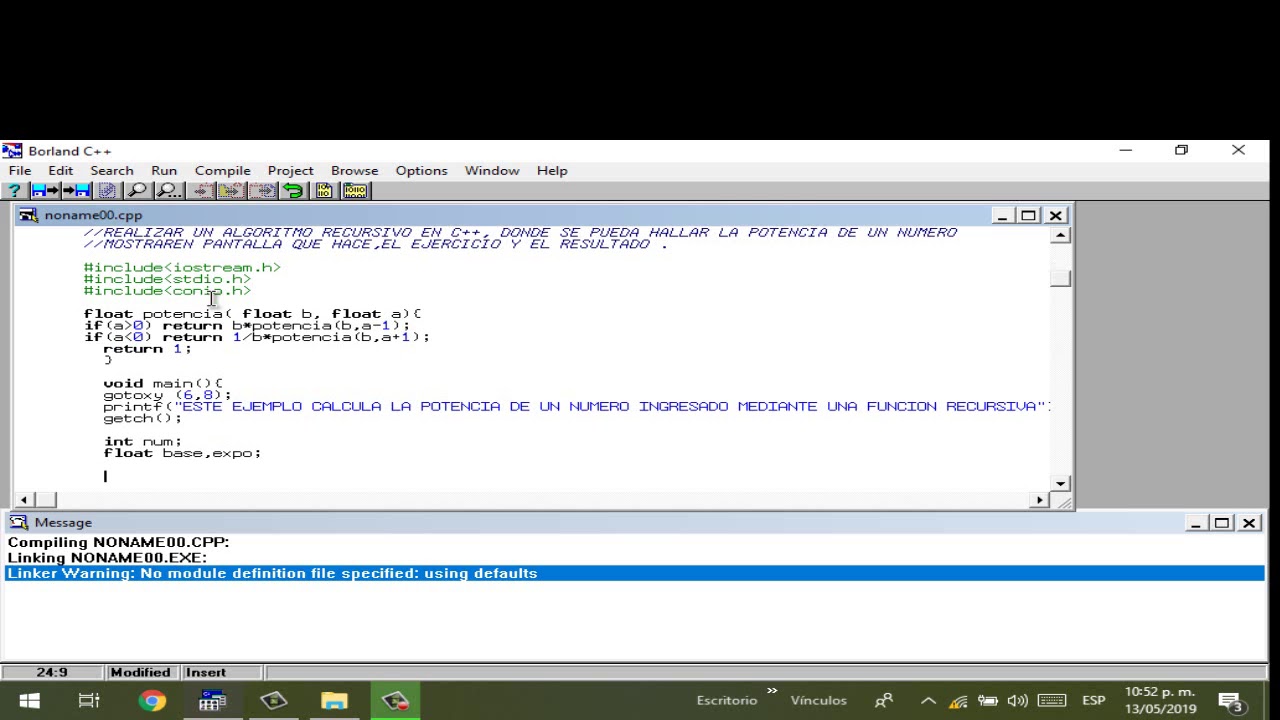Viewport: 1280px width, 720px height.
Task: Click the Cut toolbar icon
Action: pos(201,190)
